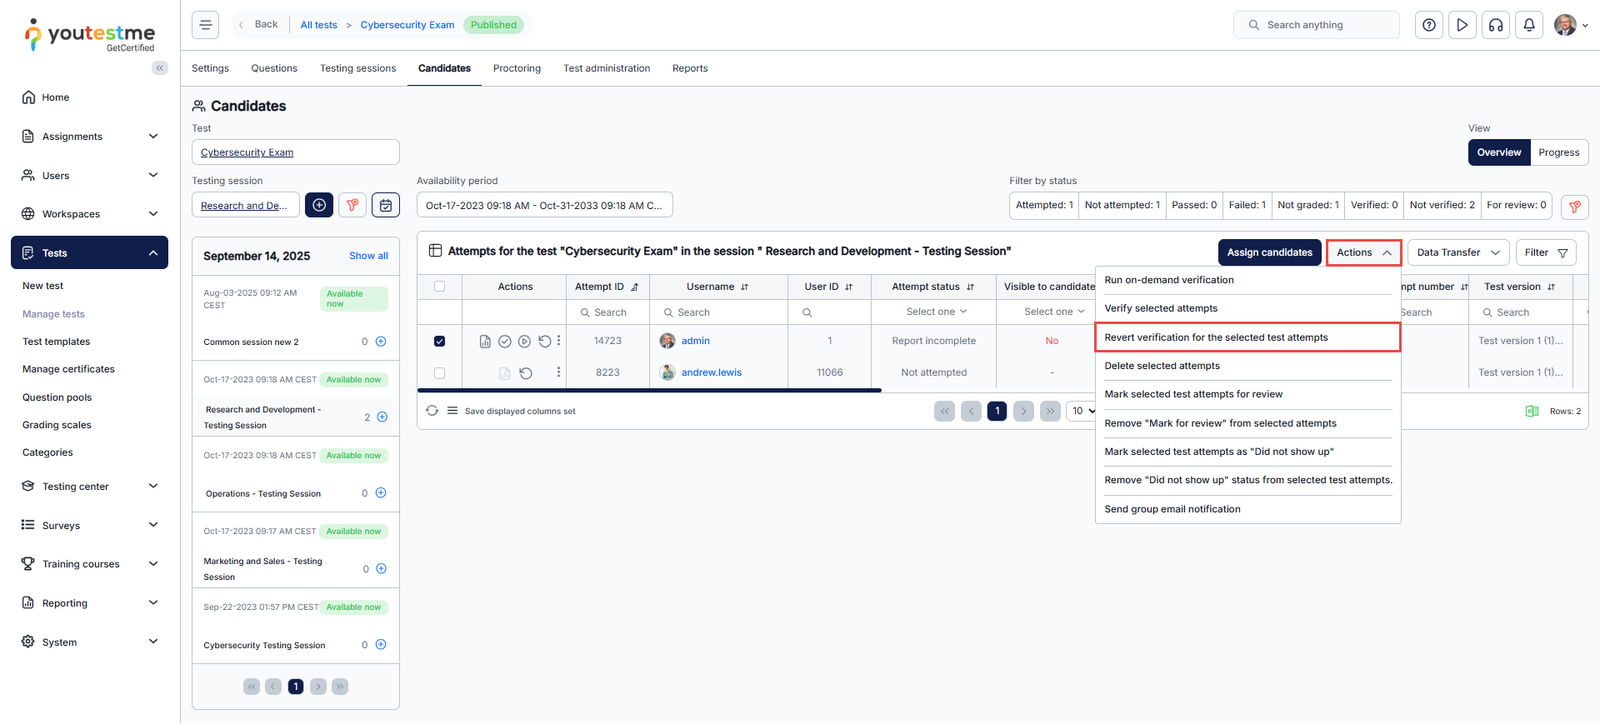Open the notifications bell icon

(1529, 25)
